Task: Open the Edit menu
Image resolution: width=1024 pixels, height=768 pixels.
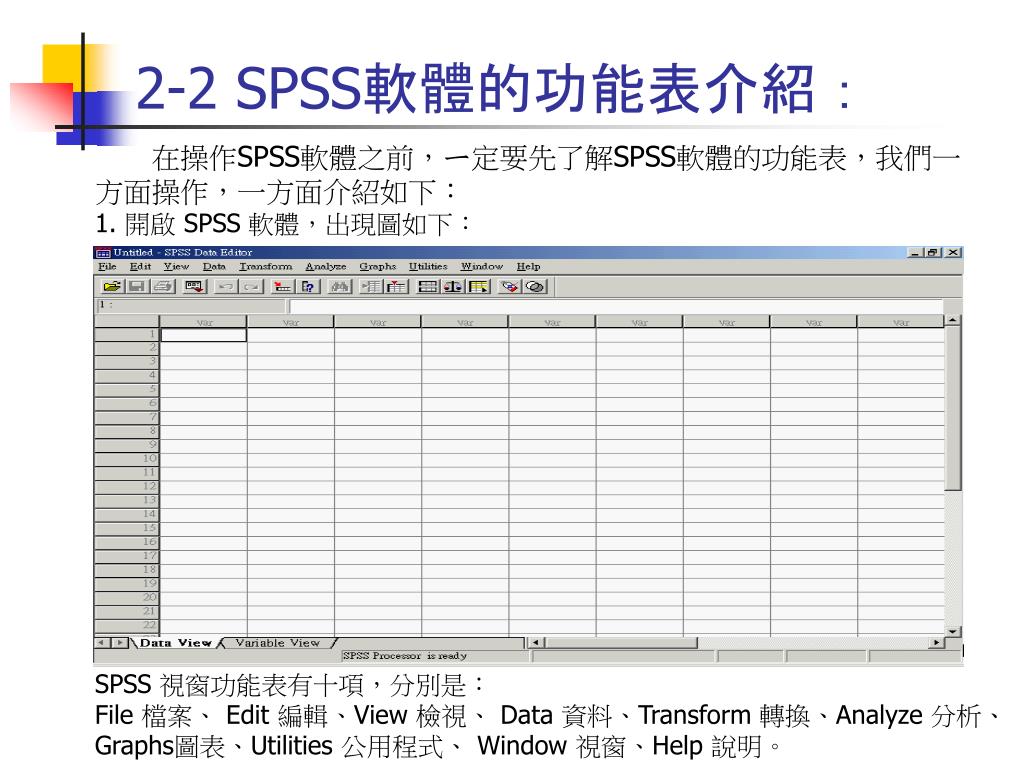Action: point(140,266)
